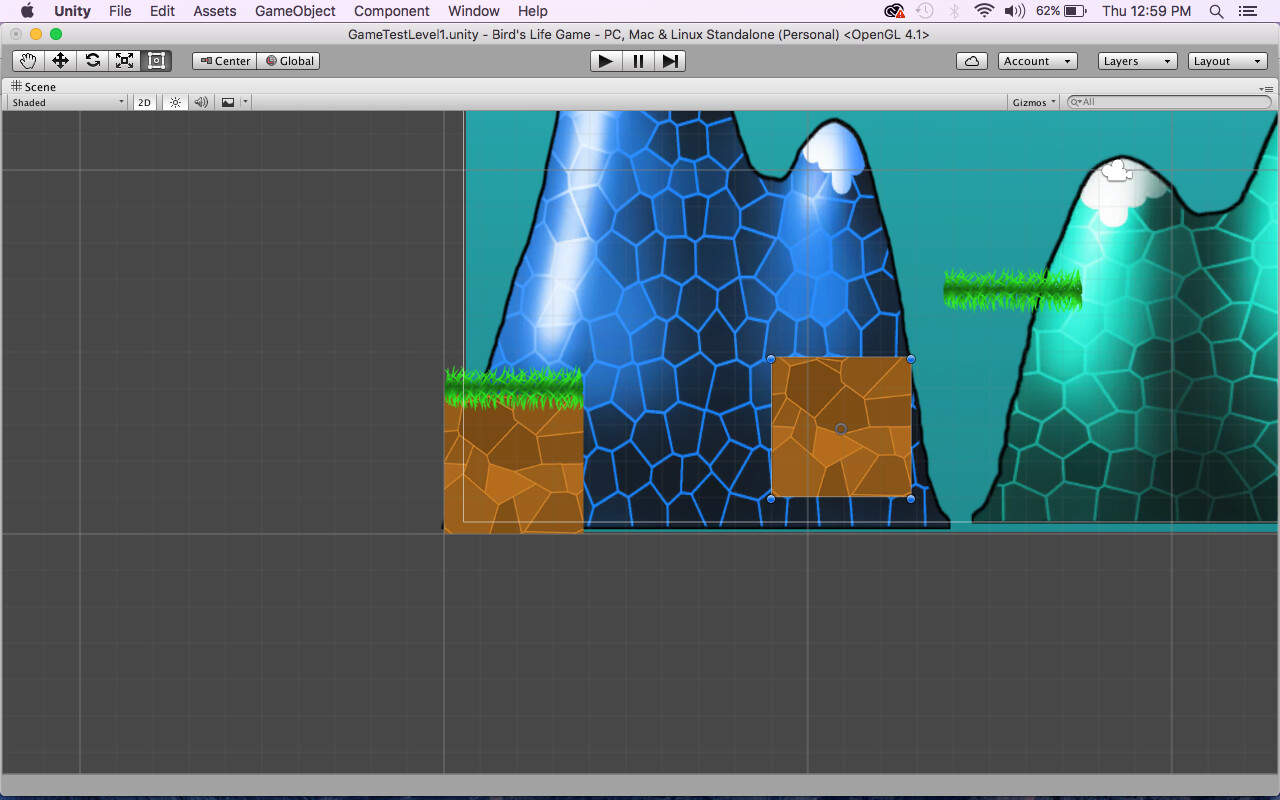The width and height of the screenshot is (1280, 800).
Task: Select the Hand tool
Action: tap(27, 60)
